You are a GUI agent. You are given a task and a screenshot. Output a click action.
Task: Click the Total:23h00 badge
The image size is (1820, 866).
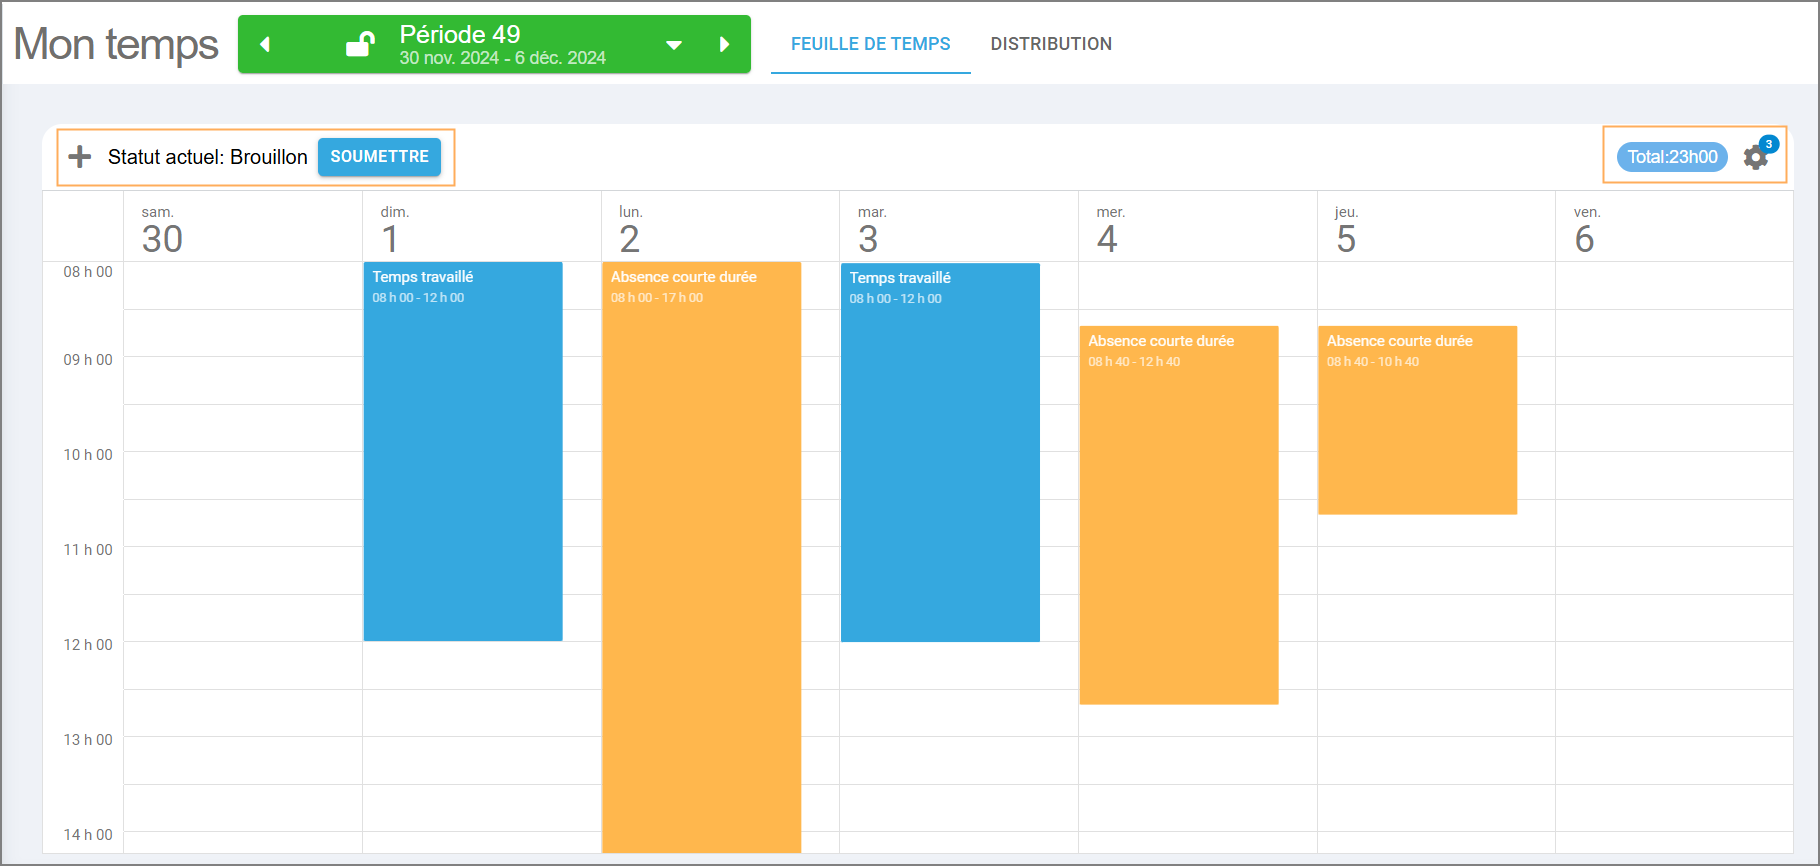(1672, 157)
